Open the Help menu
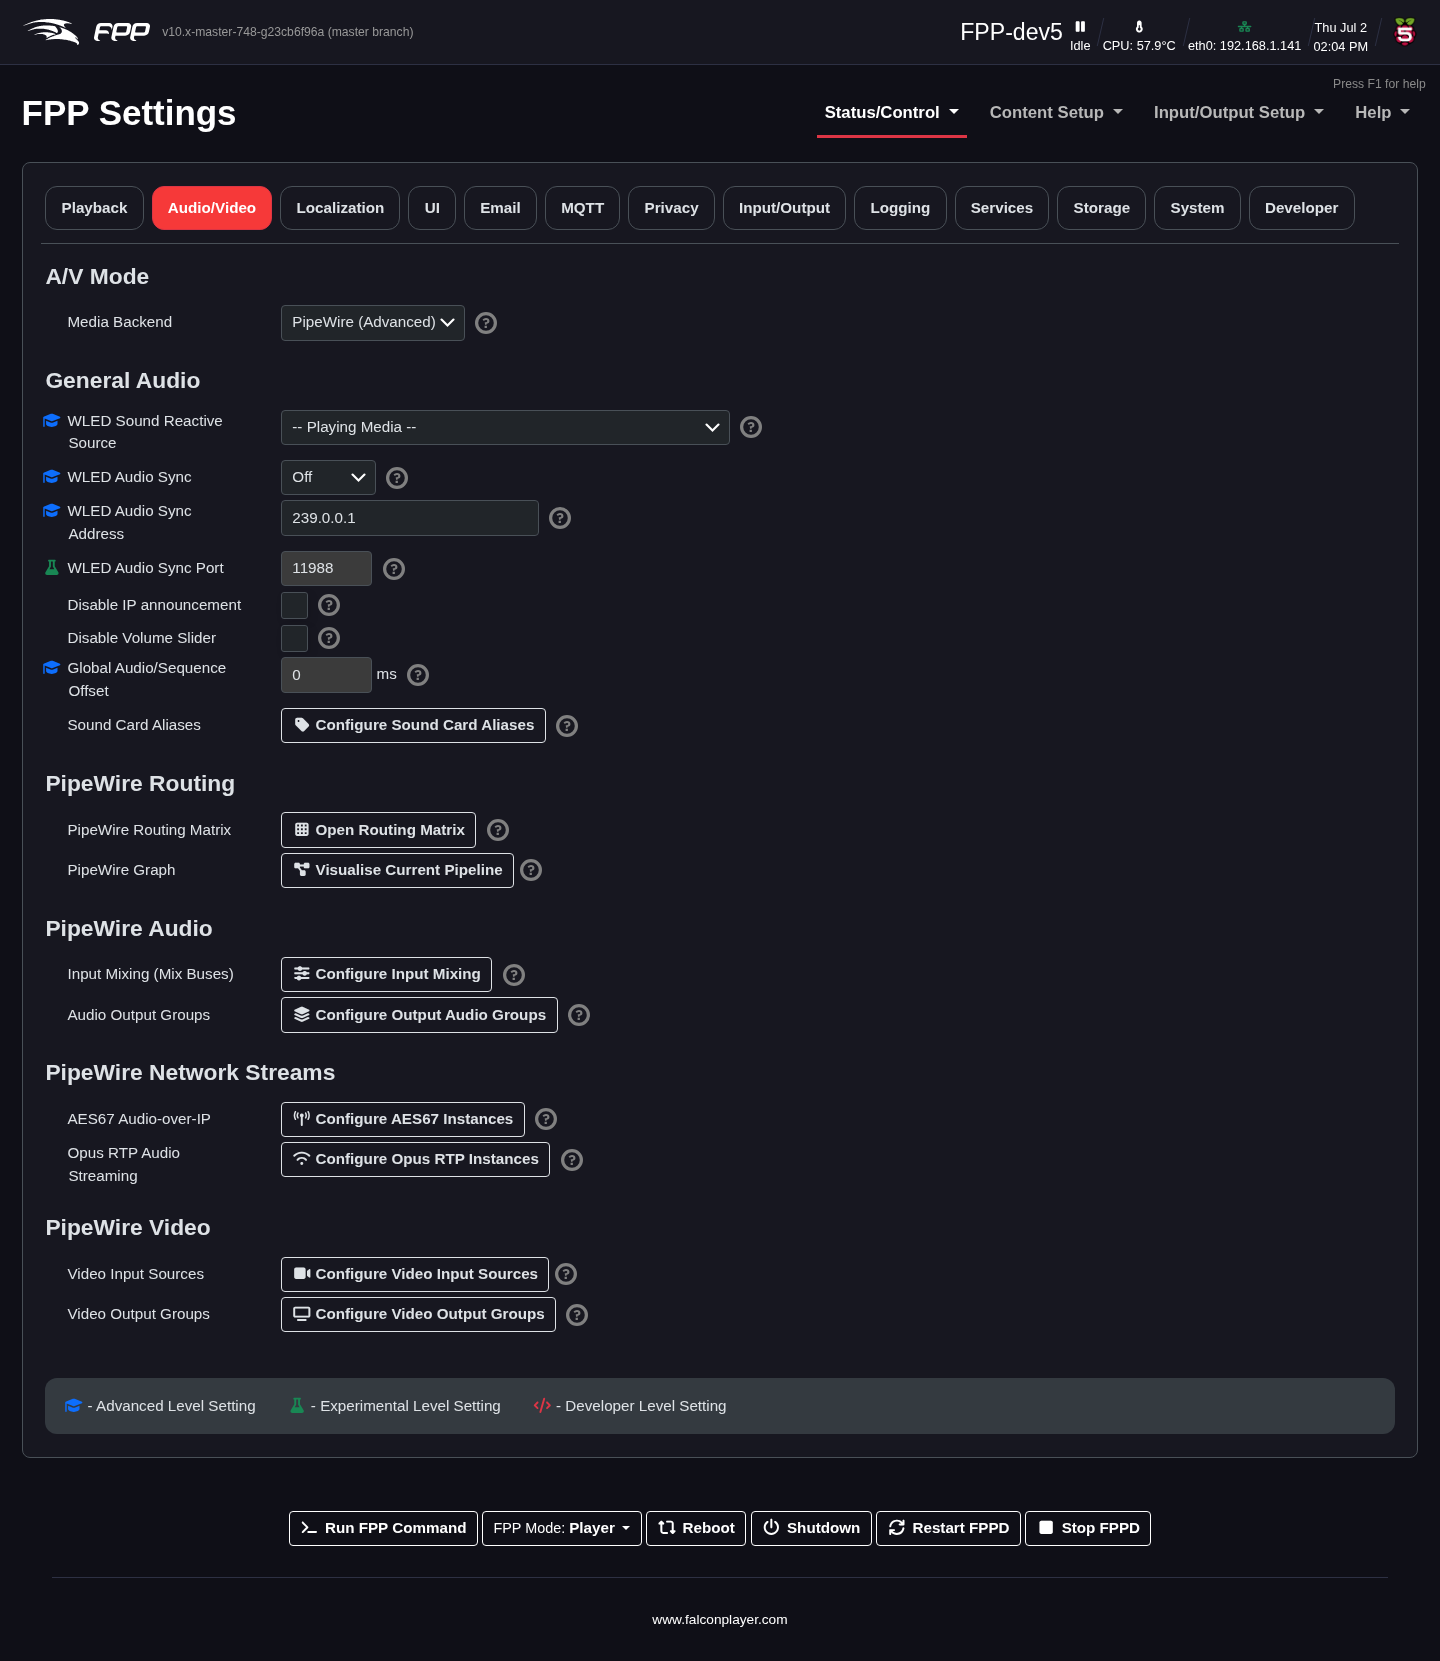Viewport: 1440px width, 1661px height. pos(1382,113)
